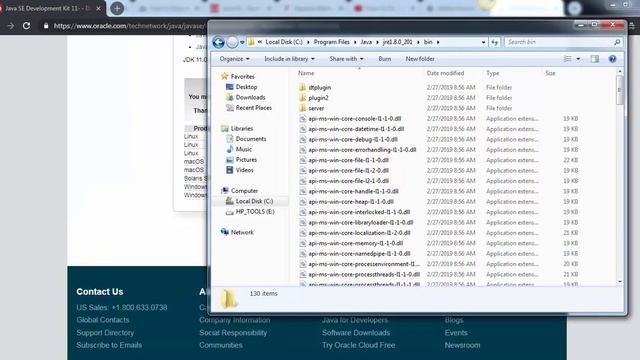Image resolution: width=640 pixels, height=360 pixels.
Task: Select Computer in the navigation pane
Action: (244, 191)
